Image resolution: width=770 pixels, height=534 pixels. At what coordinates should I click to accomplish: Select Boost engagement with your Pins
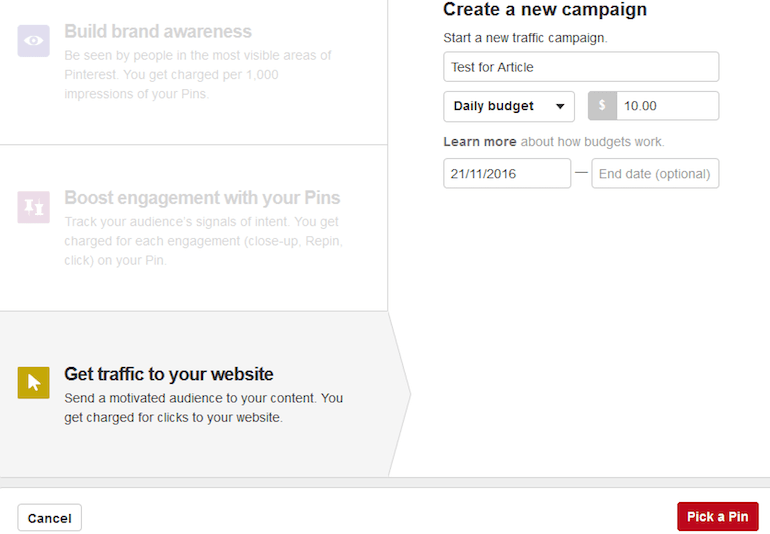(193, 228)
